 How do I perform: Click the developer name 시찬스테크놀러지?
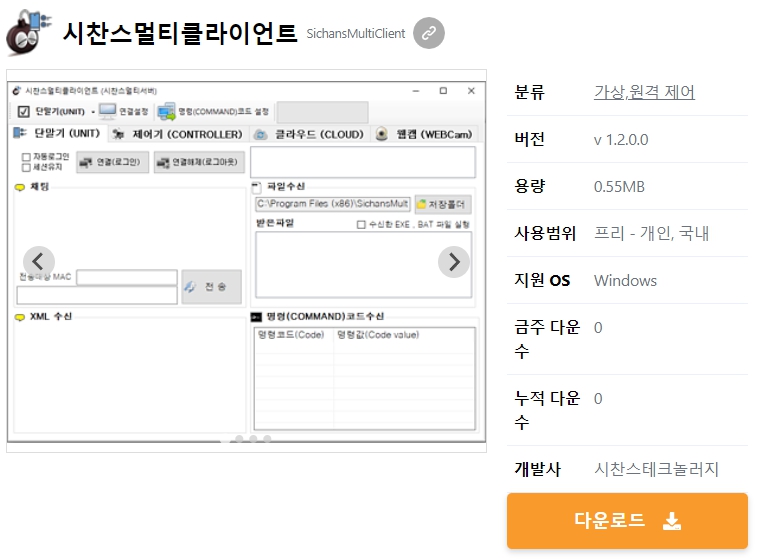point(656,469)
